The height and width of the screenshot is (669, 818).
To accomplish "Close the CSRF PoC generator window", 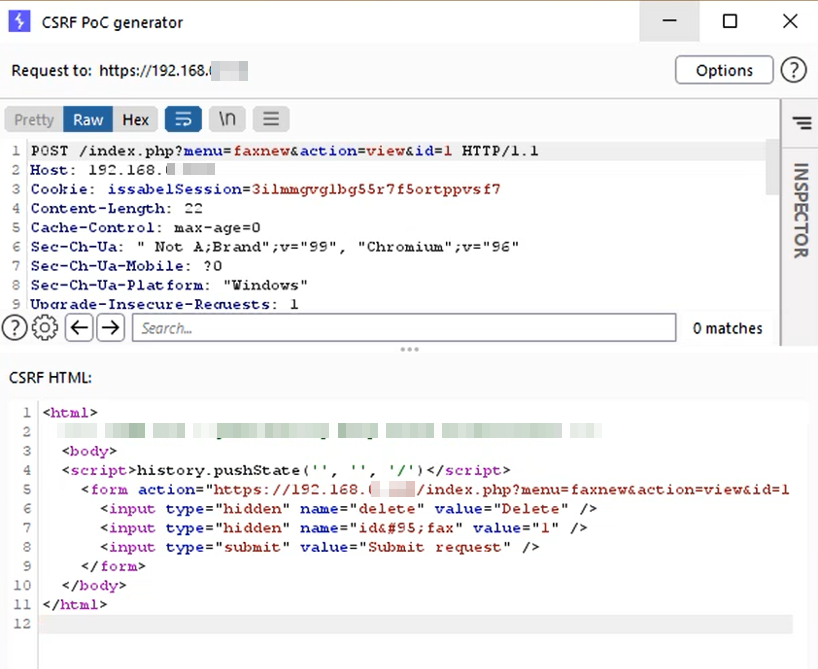I will click(x=790, y=21).
